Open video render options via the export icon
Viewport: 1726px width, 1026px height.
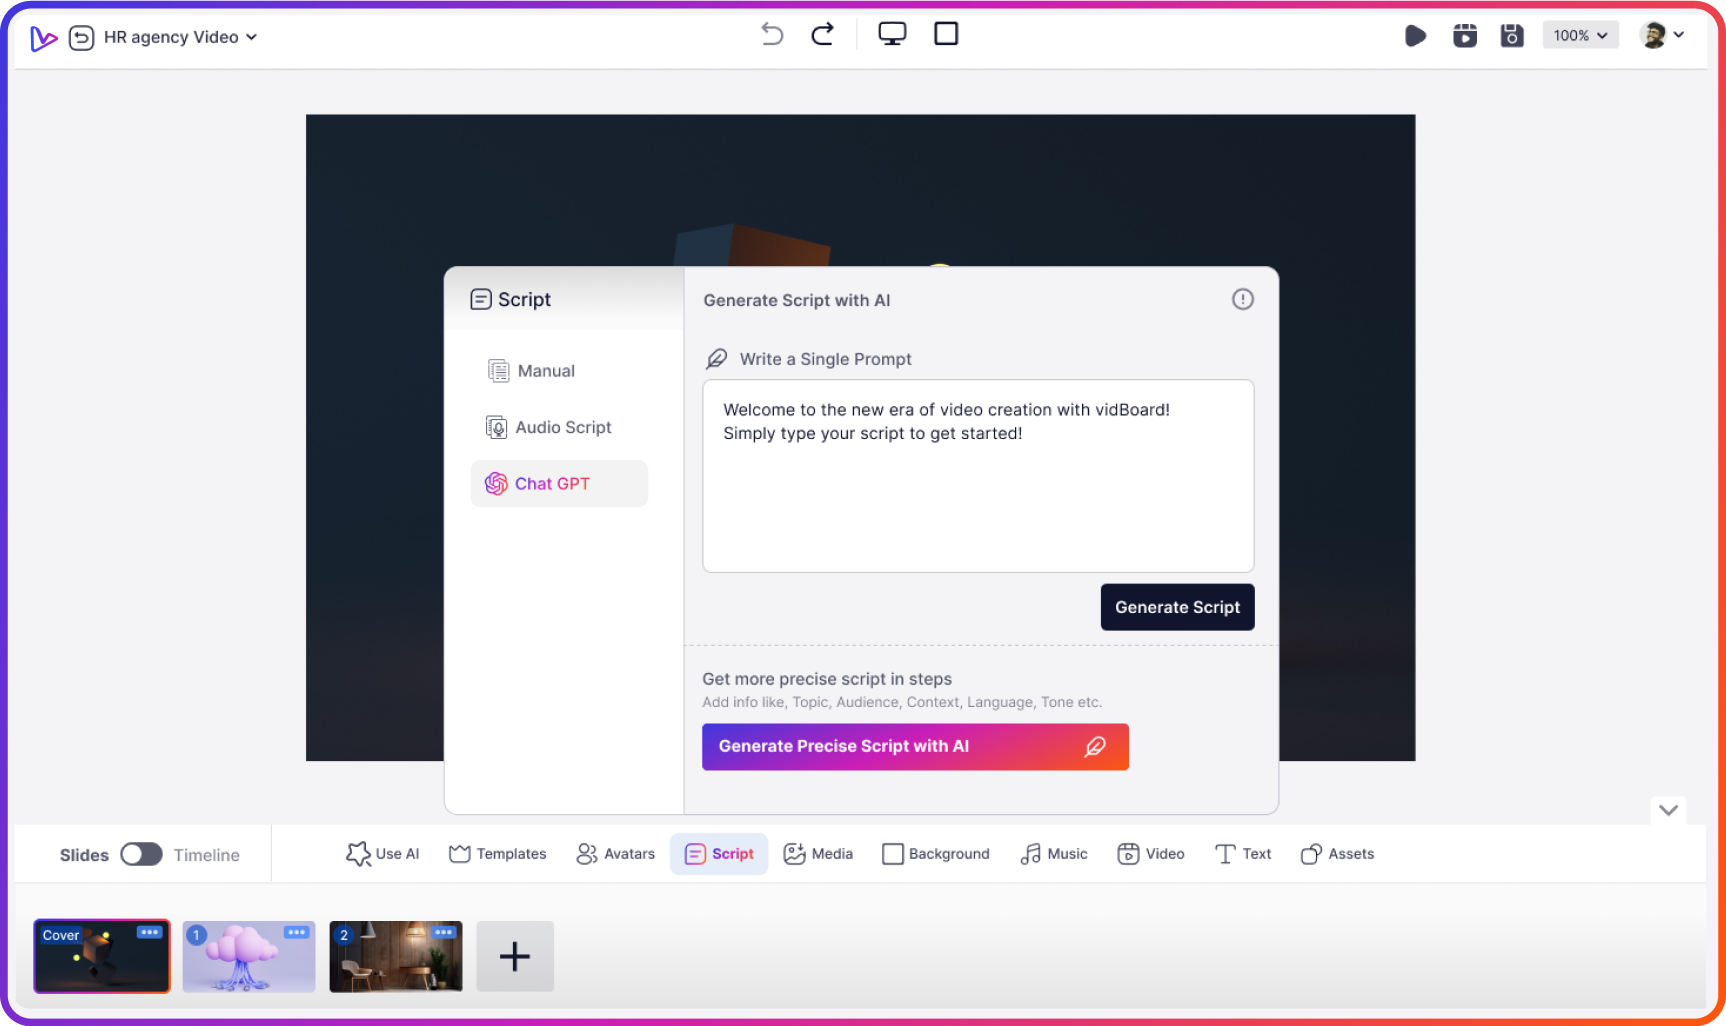(1464, 34)
